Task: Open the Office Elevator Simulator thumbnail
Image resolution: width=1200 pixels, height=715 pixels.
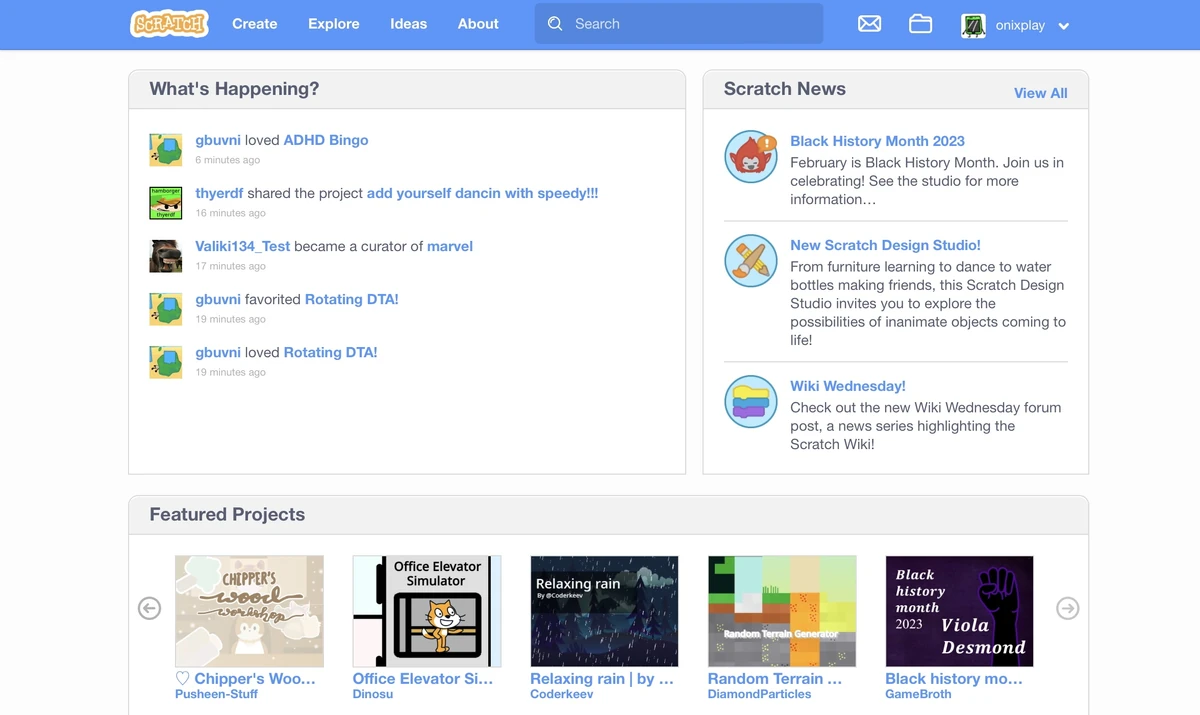Action: click(427, 611)
